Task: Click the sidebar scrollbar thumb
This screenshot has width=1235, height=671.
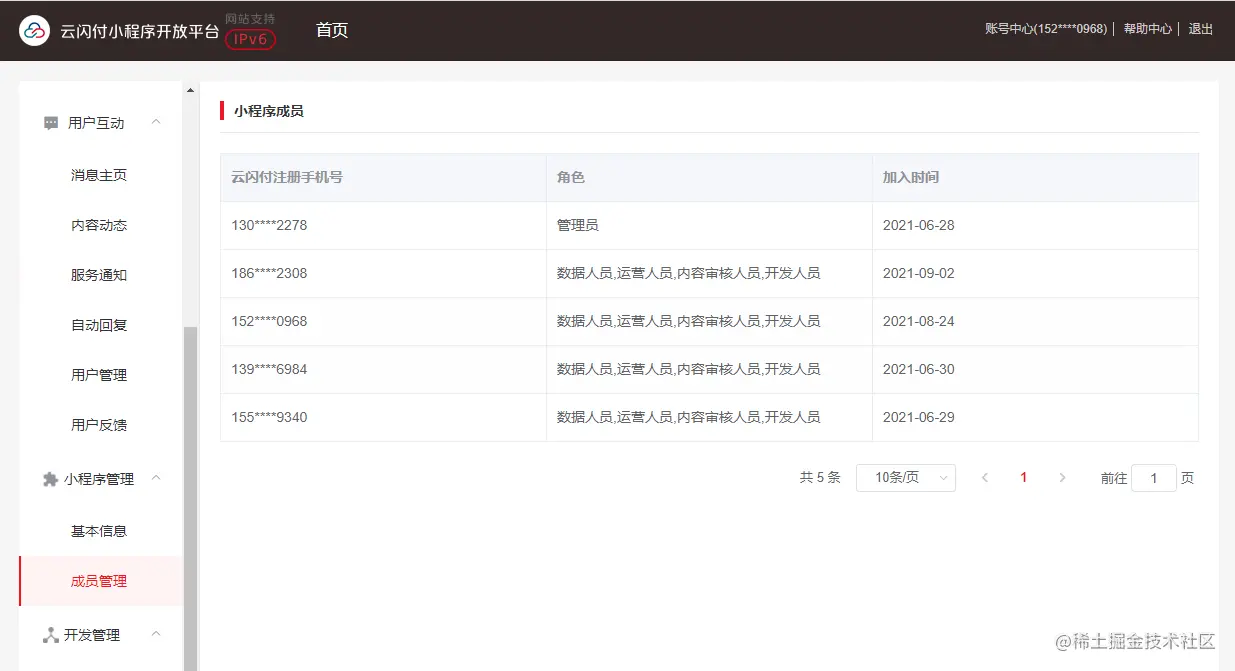Action: tap(190, 498)
